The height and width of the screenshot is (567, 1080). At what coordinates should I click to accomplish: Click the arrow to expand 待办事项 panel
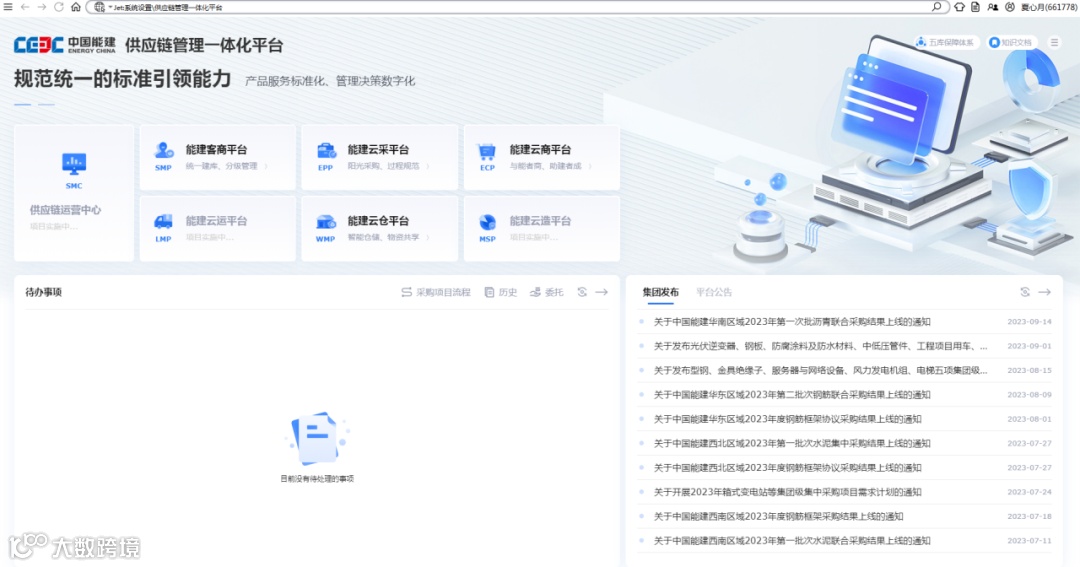[601, 292]
